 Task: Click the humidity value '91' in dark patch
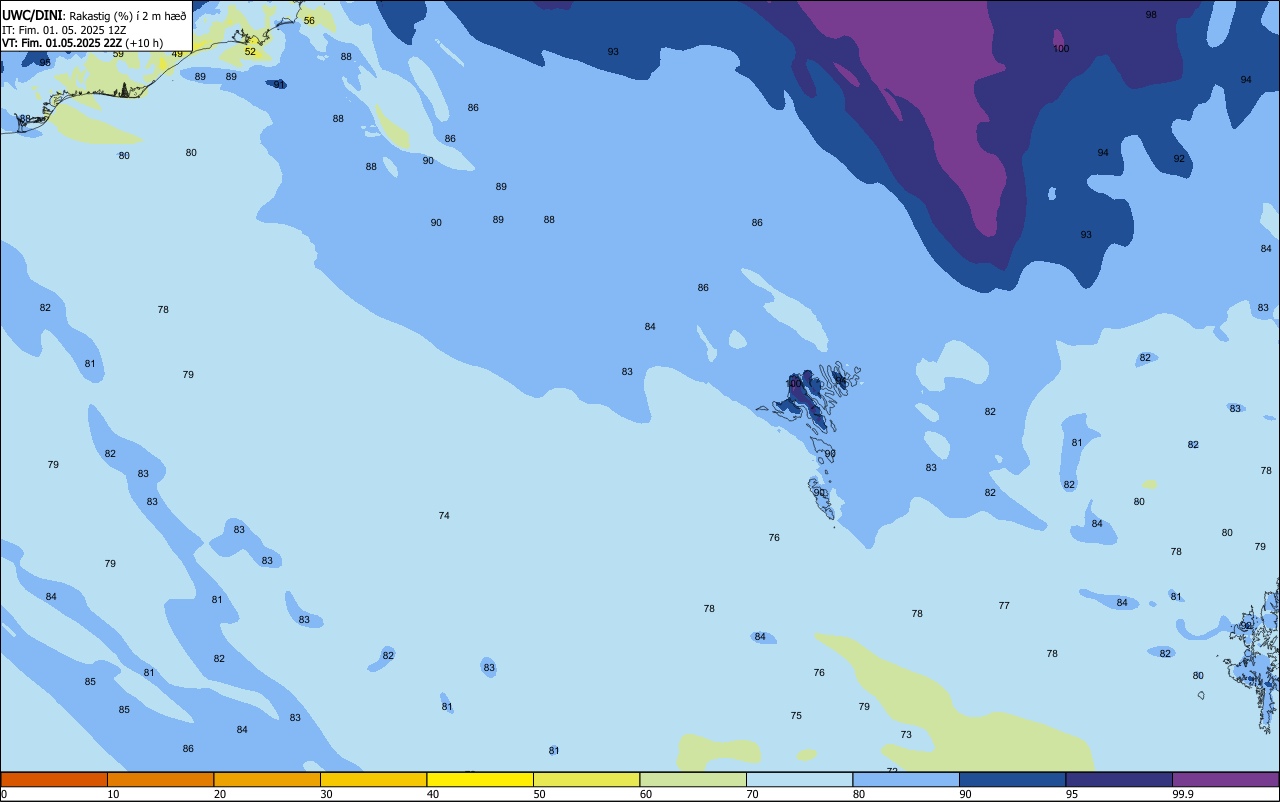click(279, 85)
